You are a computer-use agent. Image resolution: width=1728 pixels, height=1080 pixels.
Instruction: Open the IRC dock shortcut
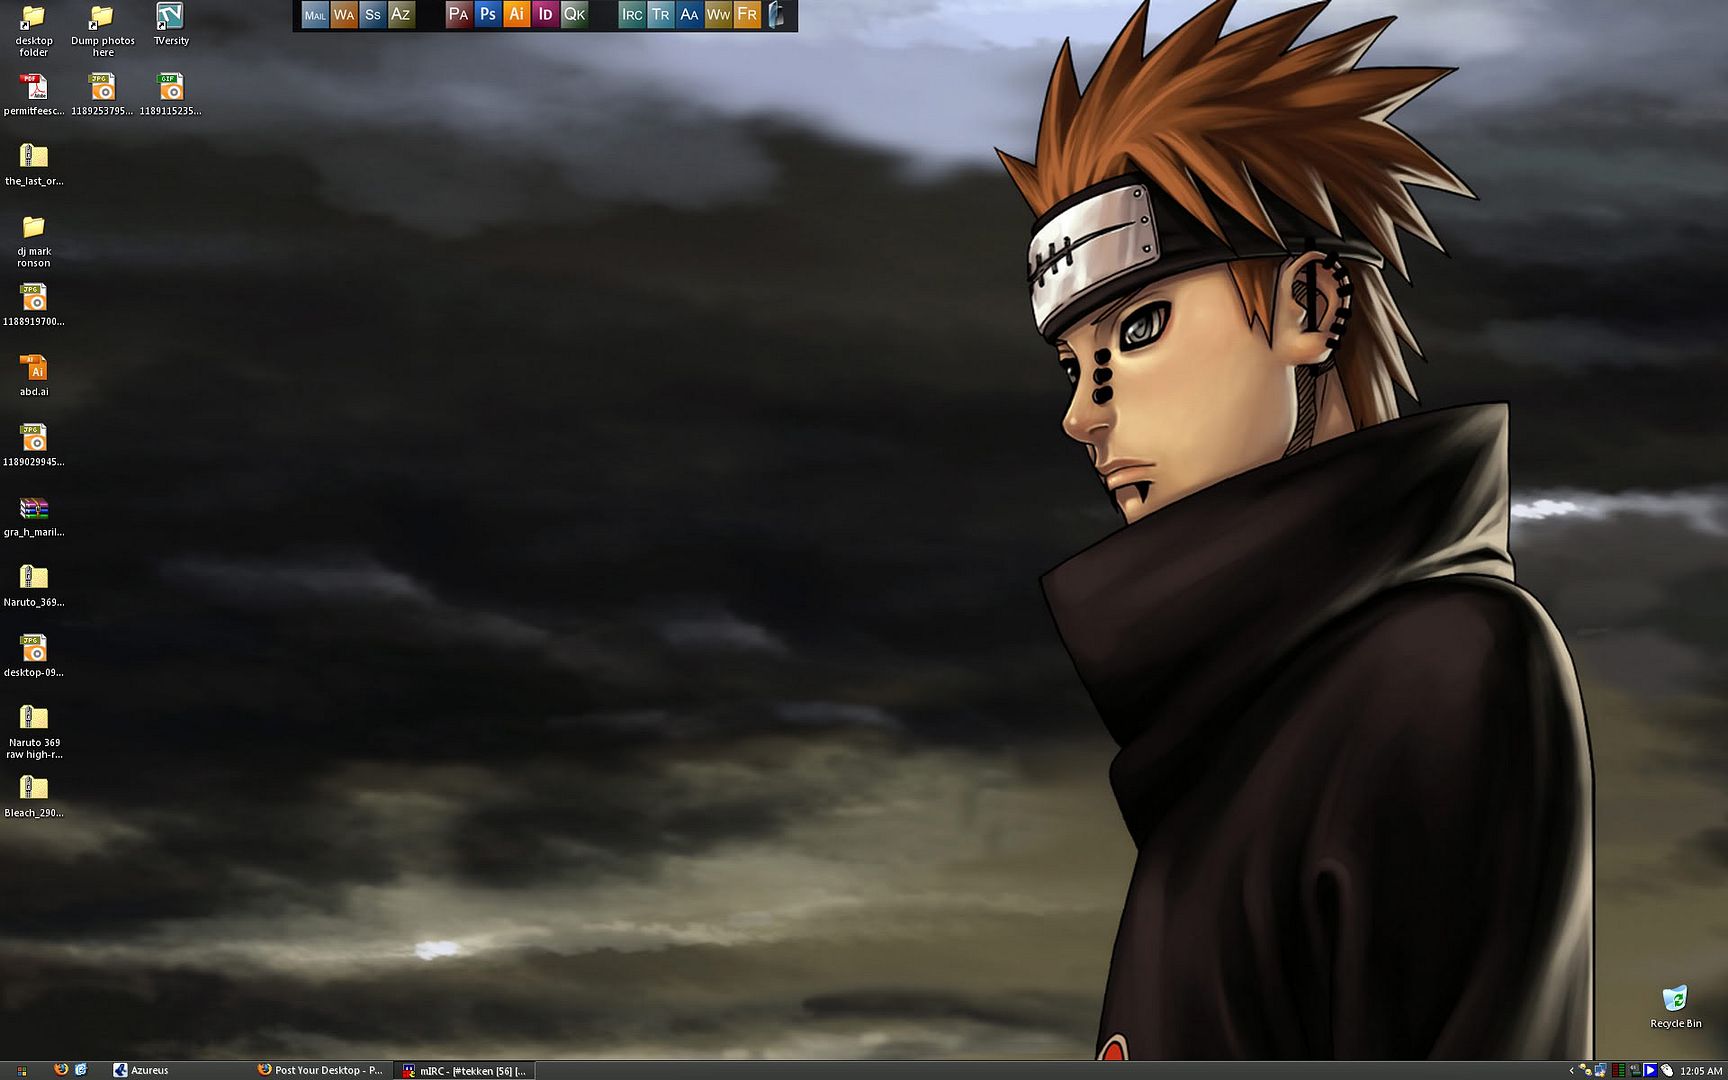click(x=631, y=15)
